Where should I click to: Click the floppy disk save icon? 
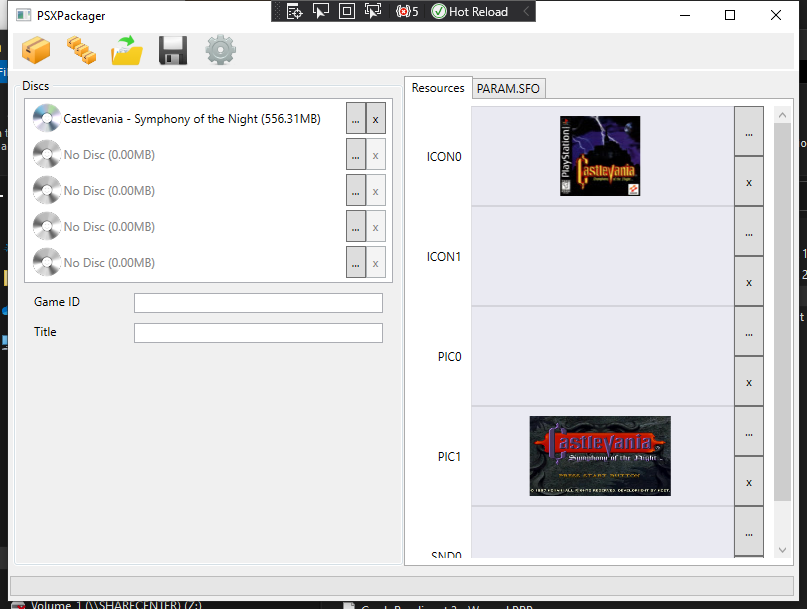[x=173, y=50]
